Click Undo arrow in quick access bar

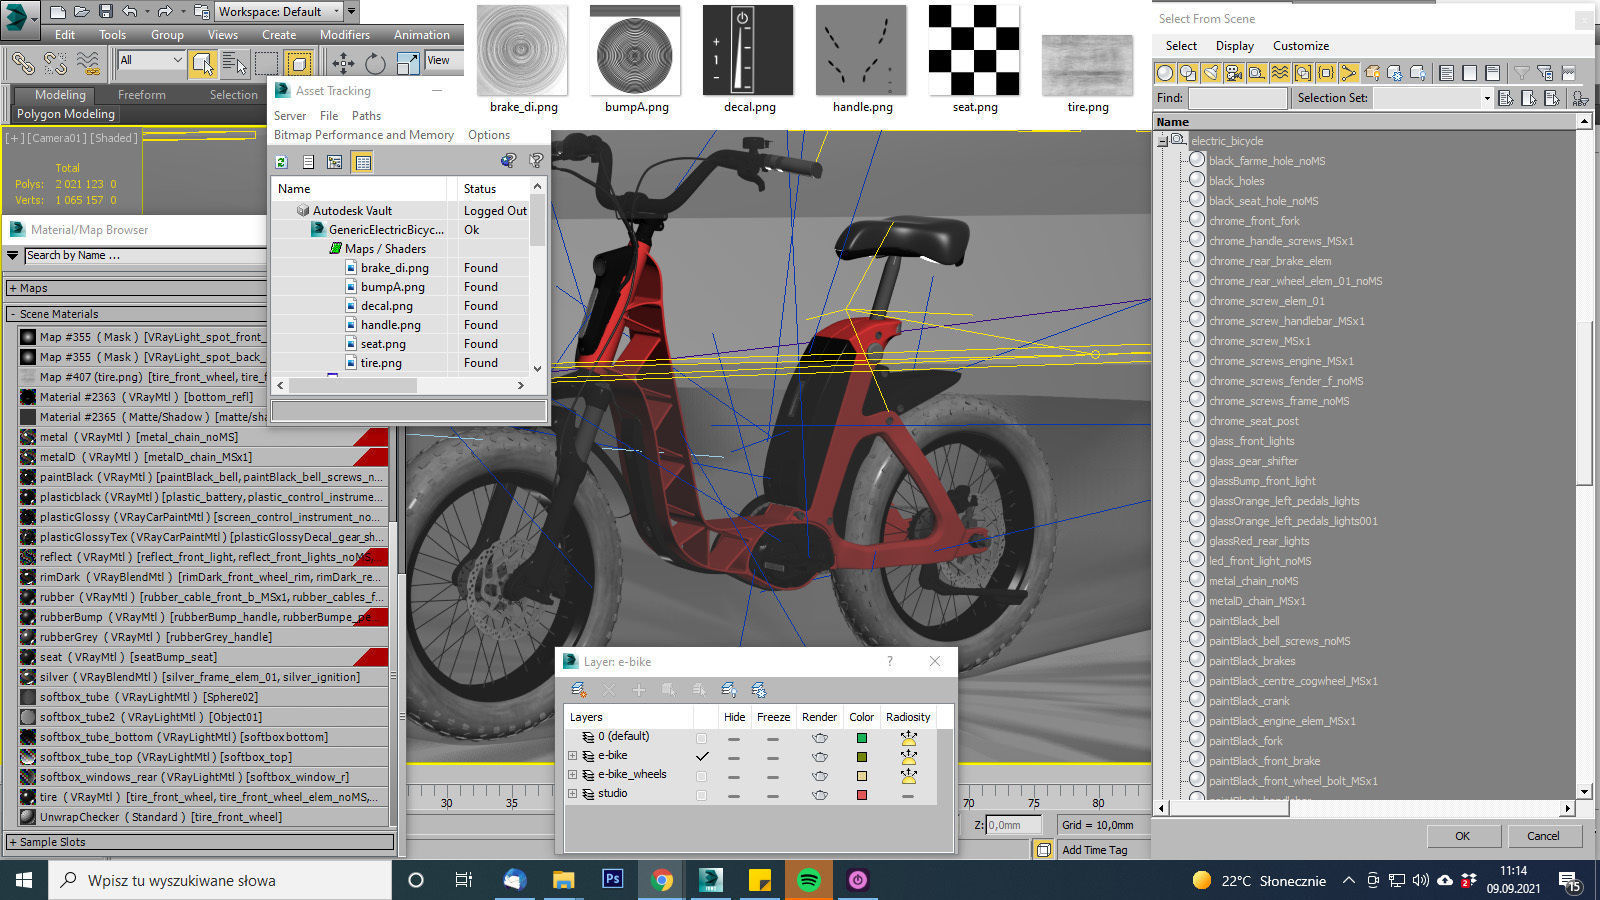tap(130, 12)
